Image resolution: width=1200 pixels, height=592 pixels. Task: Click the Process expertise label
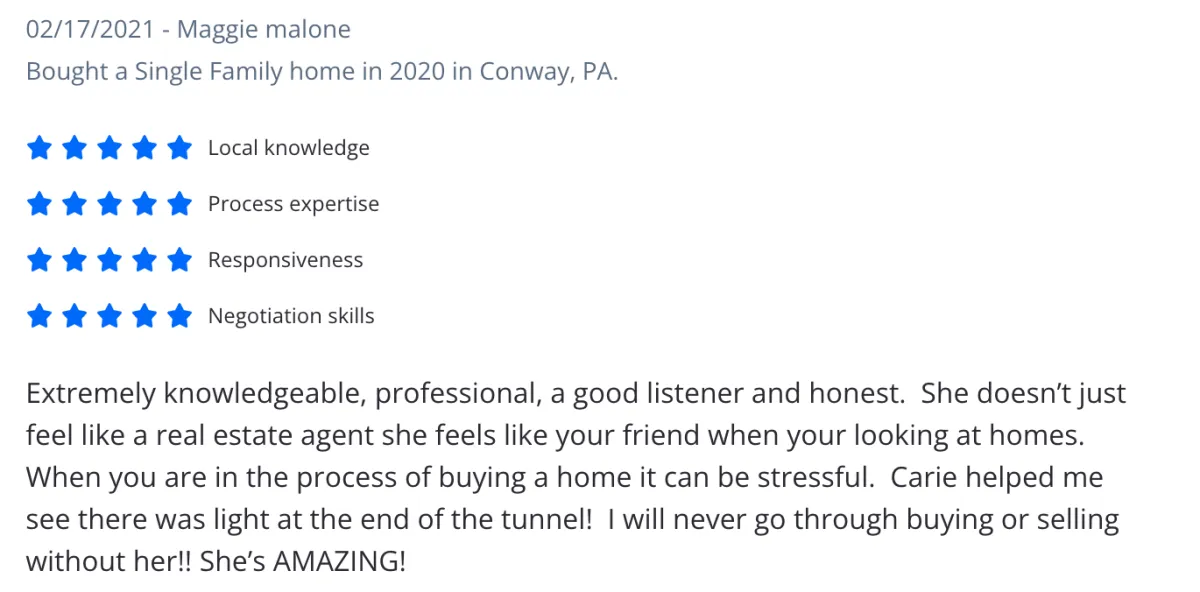point(294,204)
